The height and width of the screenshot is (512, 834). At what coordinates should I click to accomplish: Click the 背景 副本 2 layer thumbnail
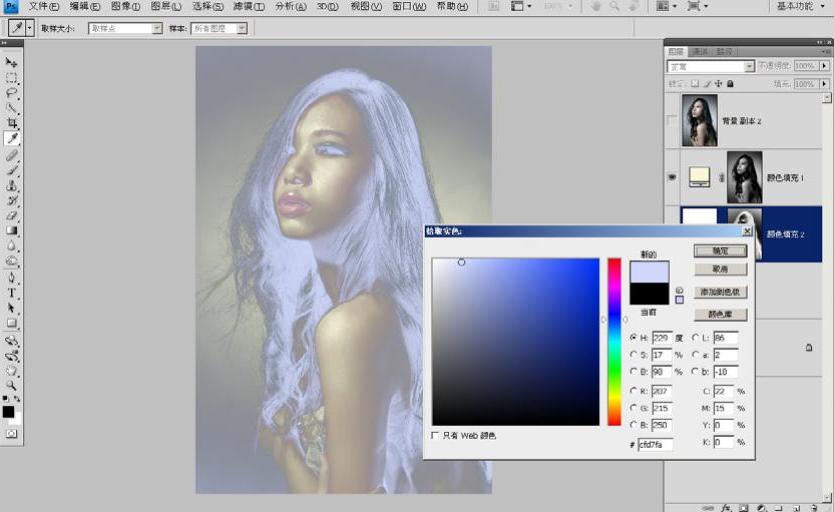[699, 121]
